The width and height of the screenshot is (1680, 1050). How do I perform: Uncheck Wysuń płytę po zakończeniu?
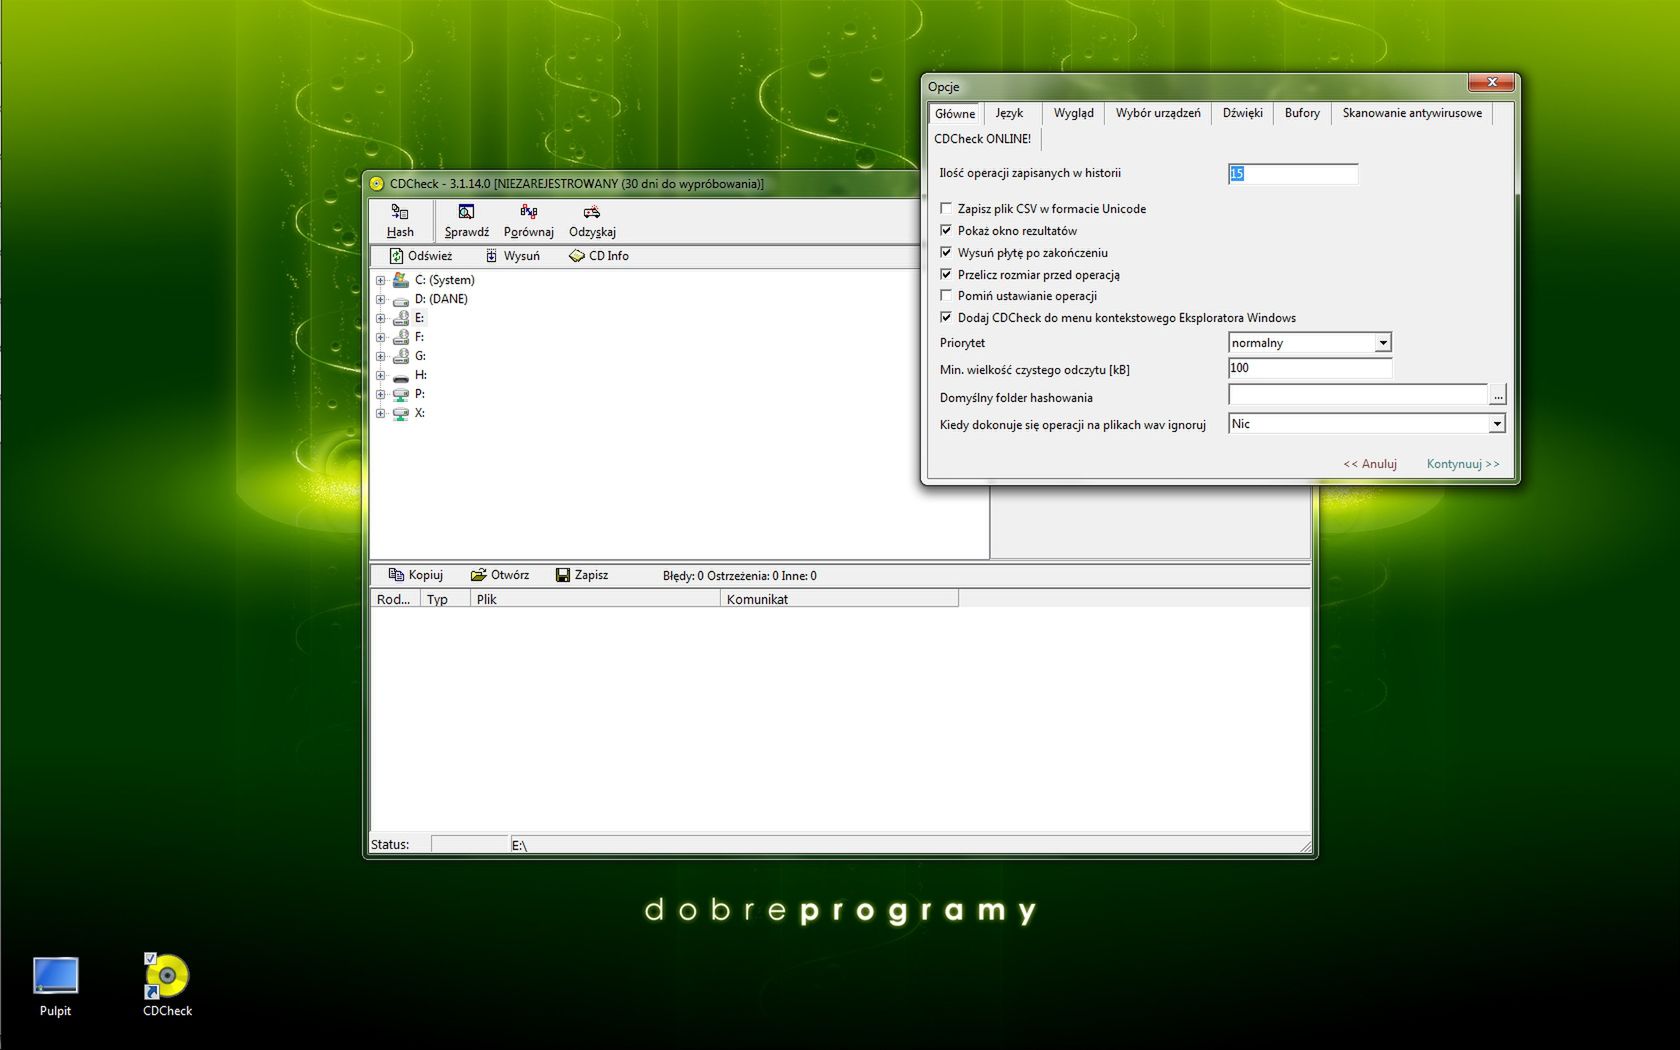[x=946, y=253]
